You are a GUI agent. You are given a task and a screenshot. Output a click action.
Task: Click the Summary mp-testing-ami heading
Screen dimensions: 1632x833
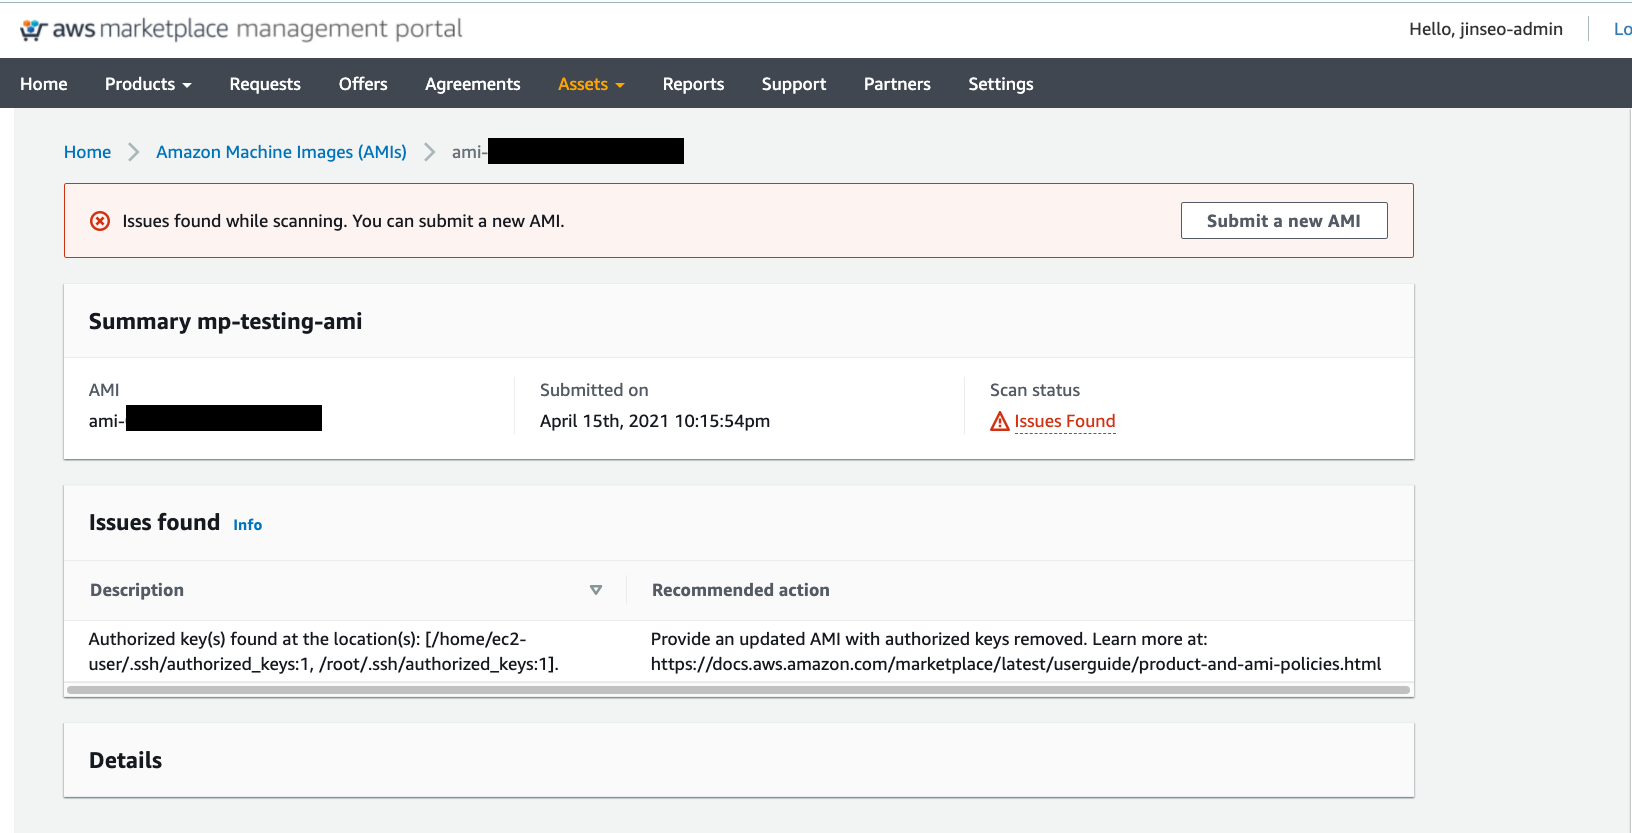(x=226, y=321)
